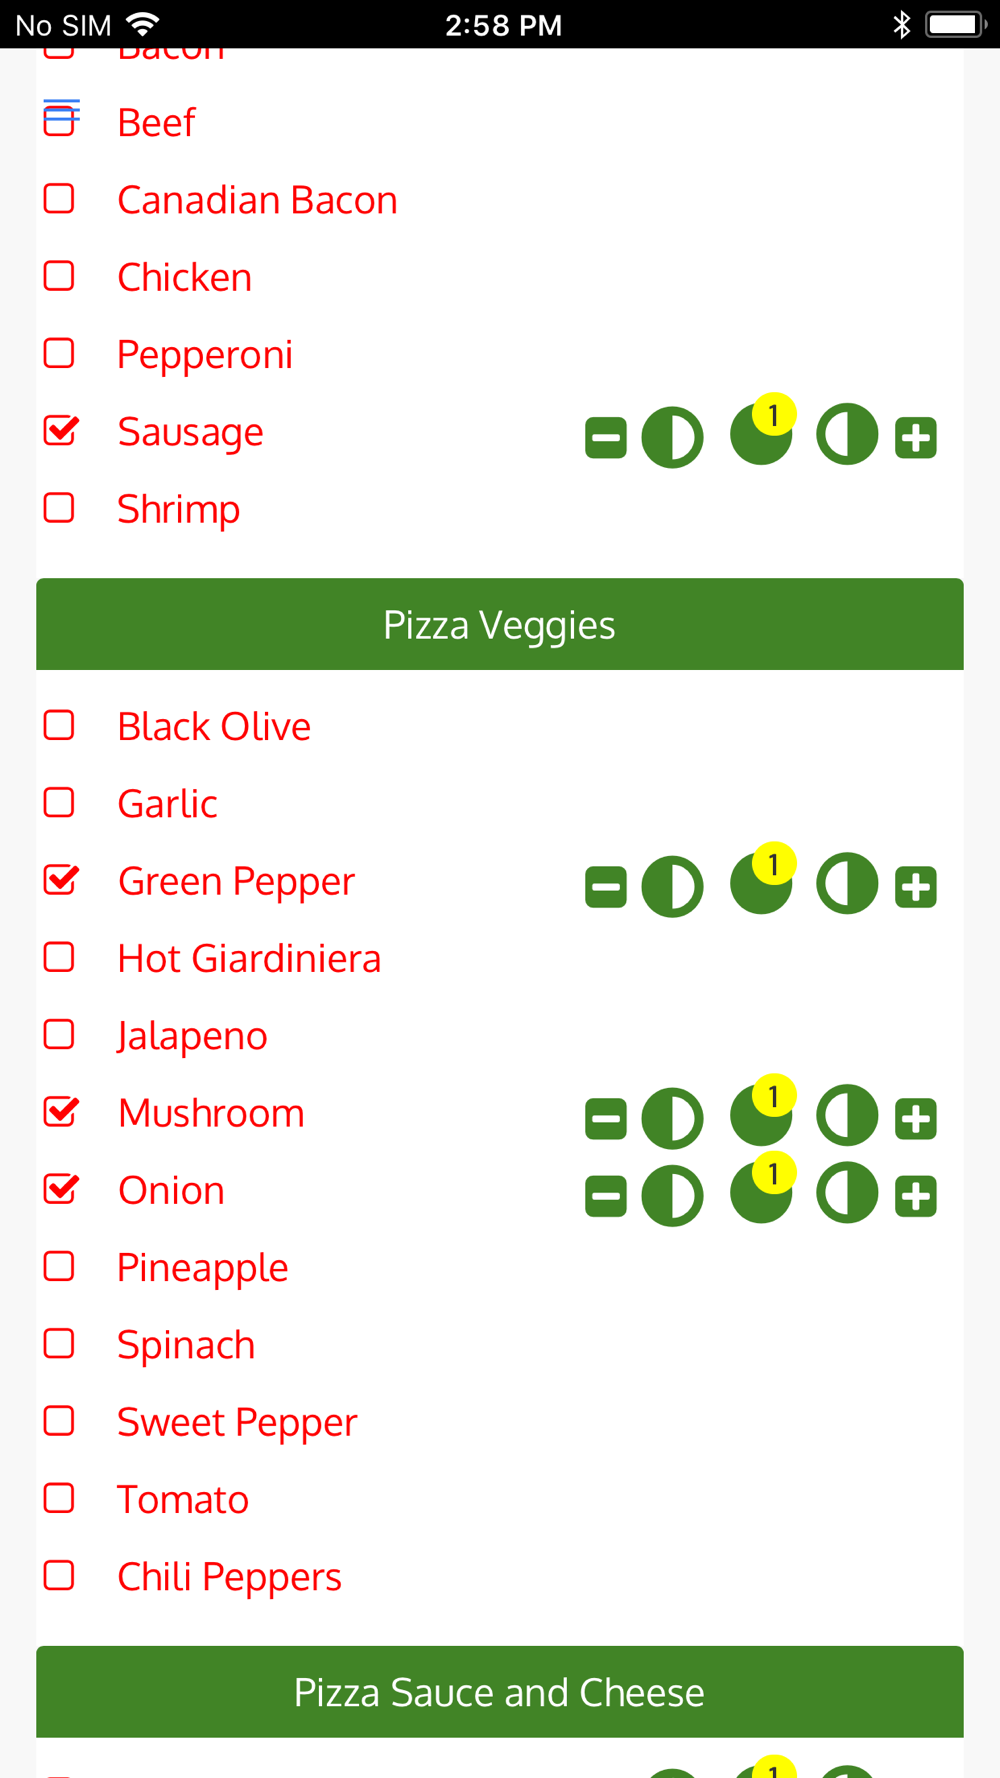Check the Pepperoni checkbox

59,353
